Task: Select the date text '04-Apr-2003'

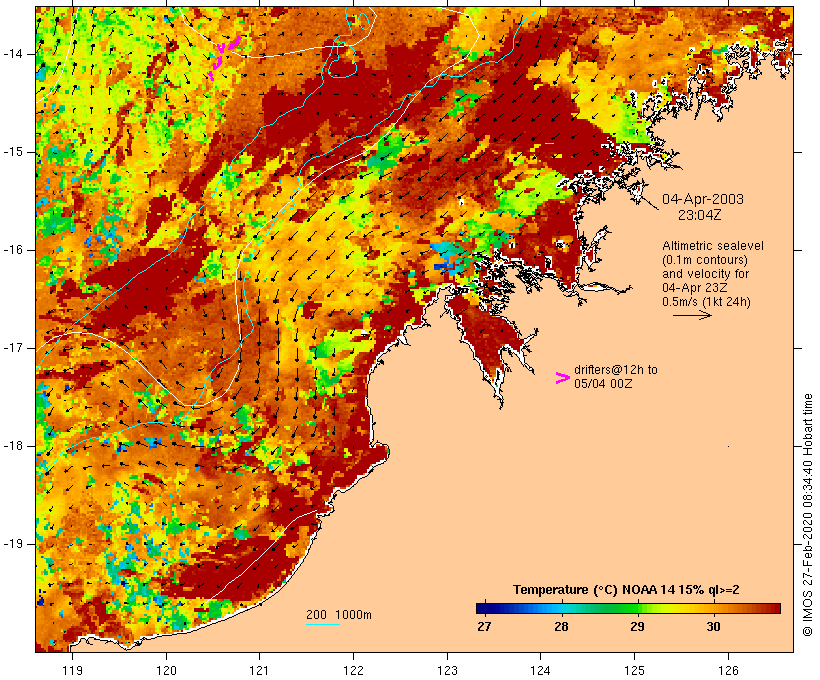Action: [x=703, y=199]
